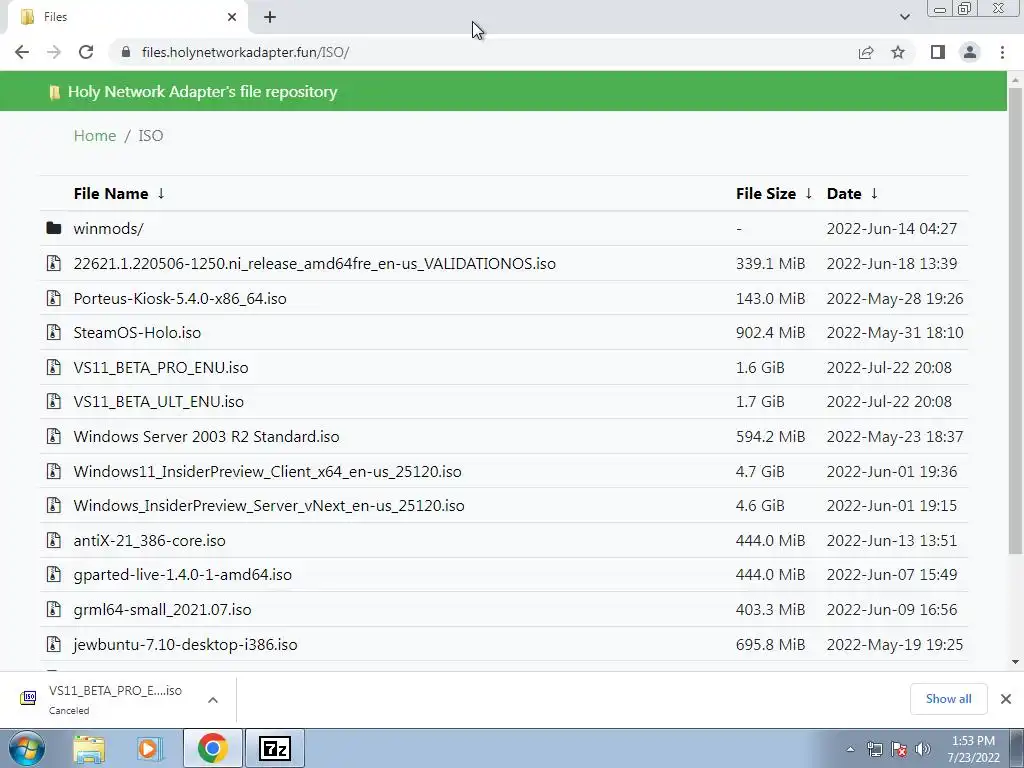Click the network tray icon
The image size is (1024, 768).
point(874,749)
